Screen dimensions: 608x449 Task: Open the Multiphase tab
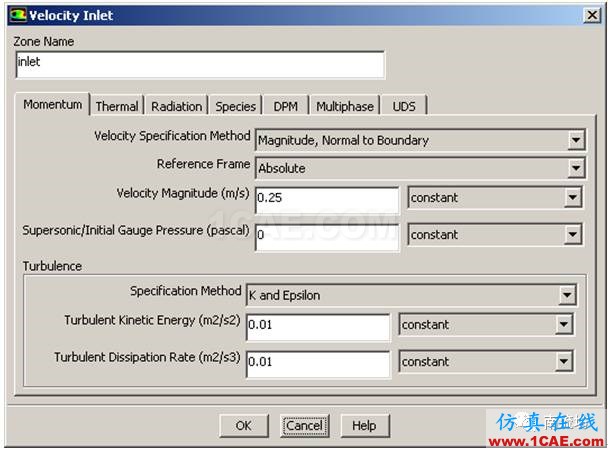point(345,106)
